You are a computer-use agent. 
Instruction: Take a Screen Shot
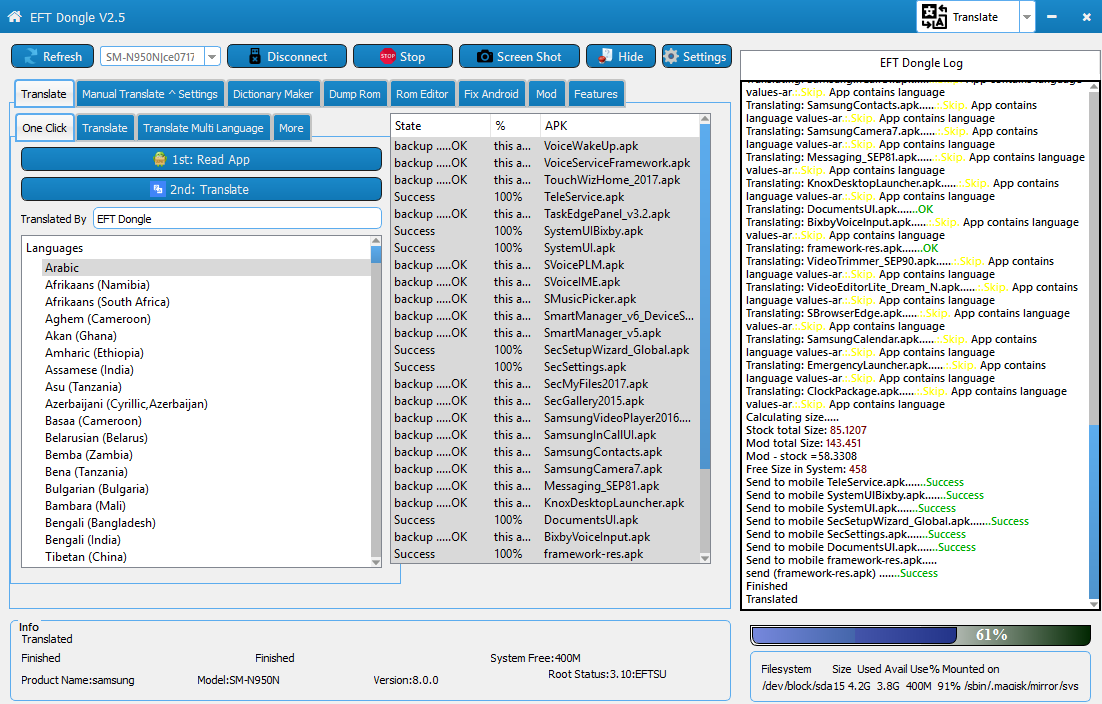pos(519,56)
